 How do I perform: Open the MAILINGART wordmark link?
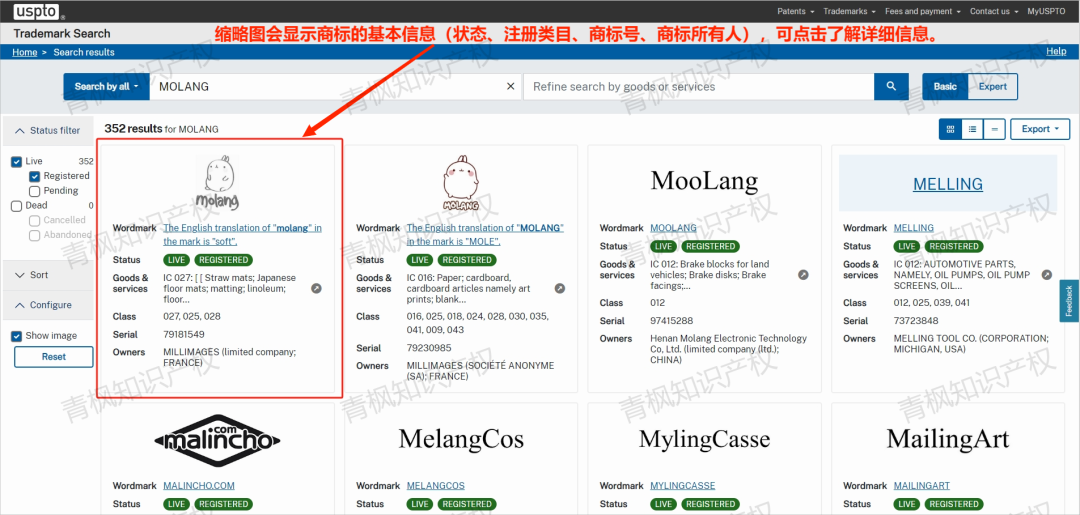click(922, 485)
